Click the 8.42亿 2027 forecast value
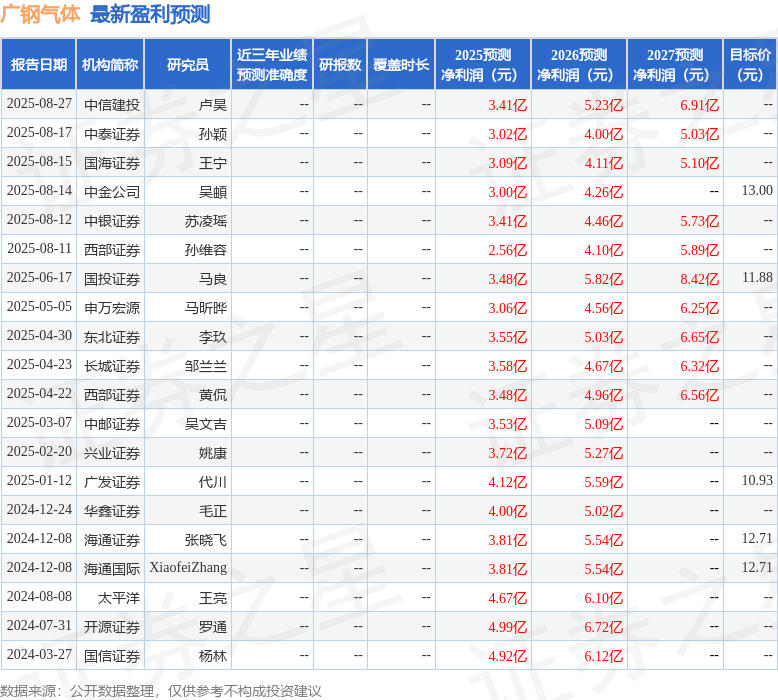Screen dimensions: 778x700 tap(699, 279)
